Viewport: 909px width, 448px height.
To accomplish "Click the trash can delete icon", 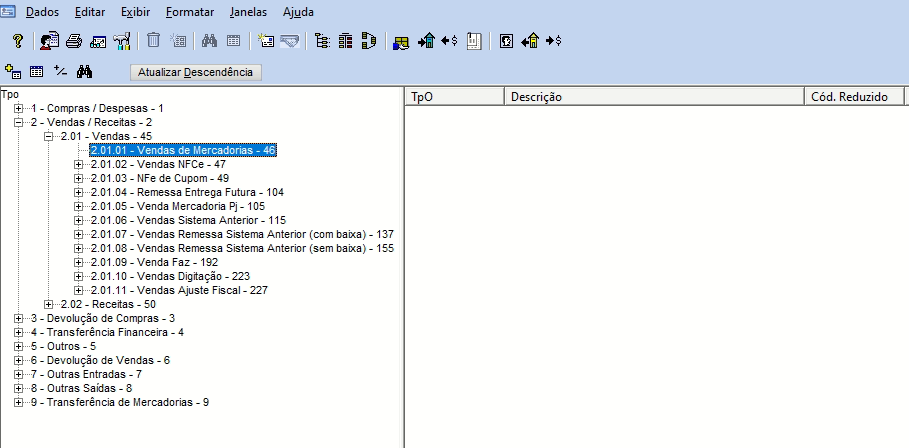I will [x=154, y=42].
